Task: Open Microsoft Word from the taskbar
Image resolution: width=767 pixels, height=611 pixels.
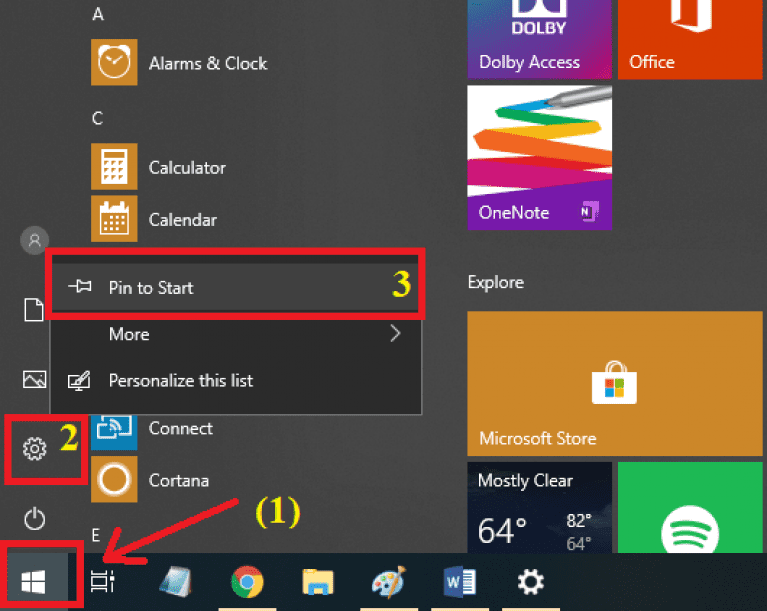Action: click(x=459, y=581)
